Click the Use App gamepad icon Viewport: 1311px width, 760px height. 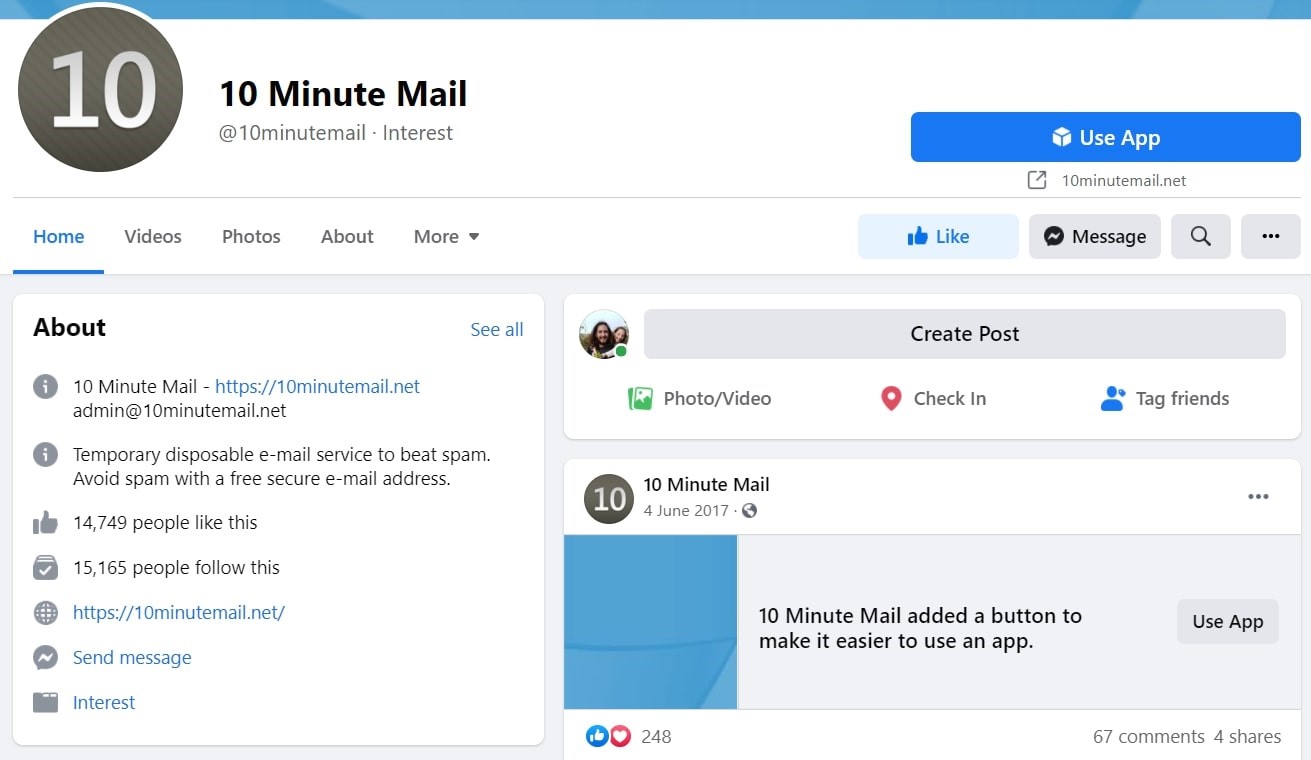(x=1062, y=138)
